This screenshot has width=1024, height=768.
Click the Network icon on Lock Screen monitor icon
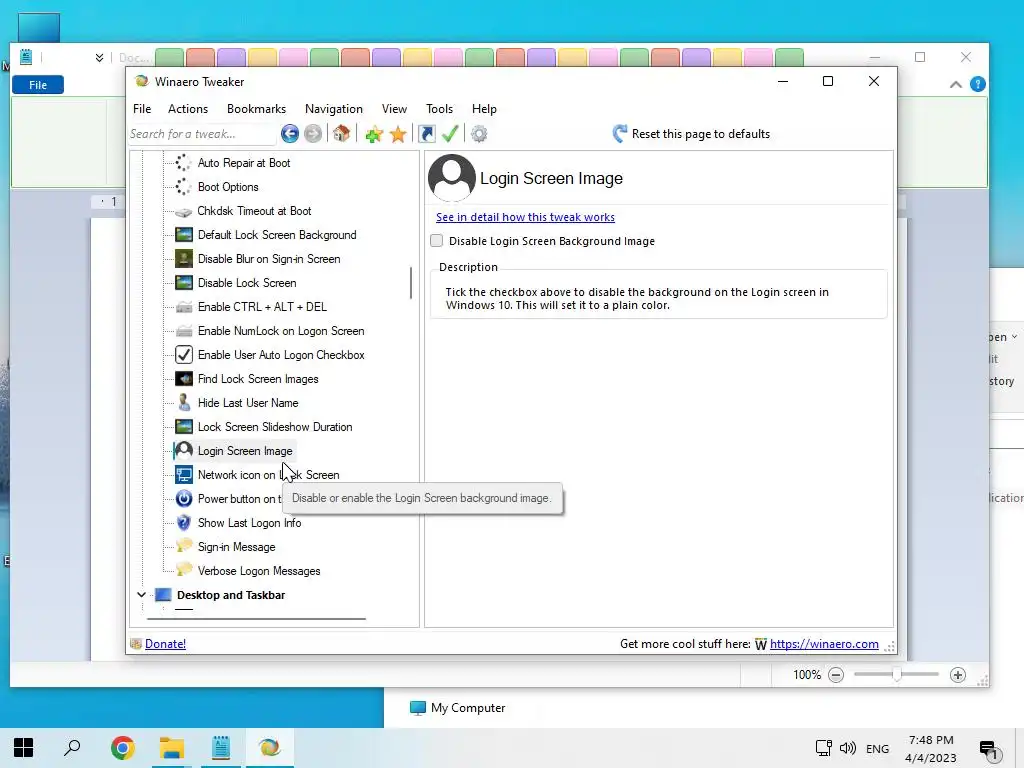(184, 475)
